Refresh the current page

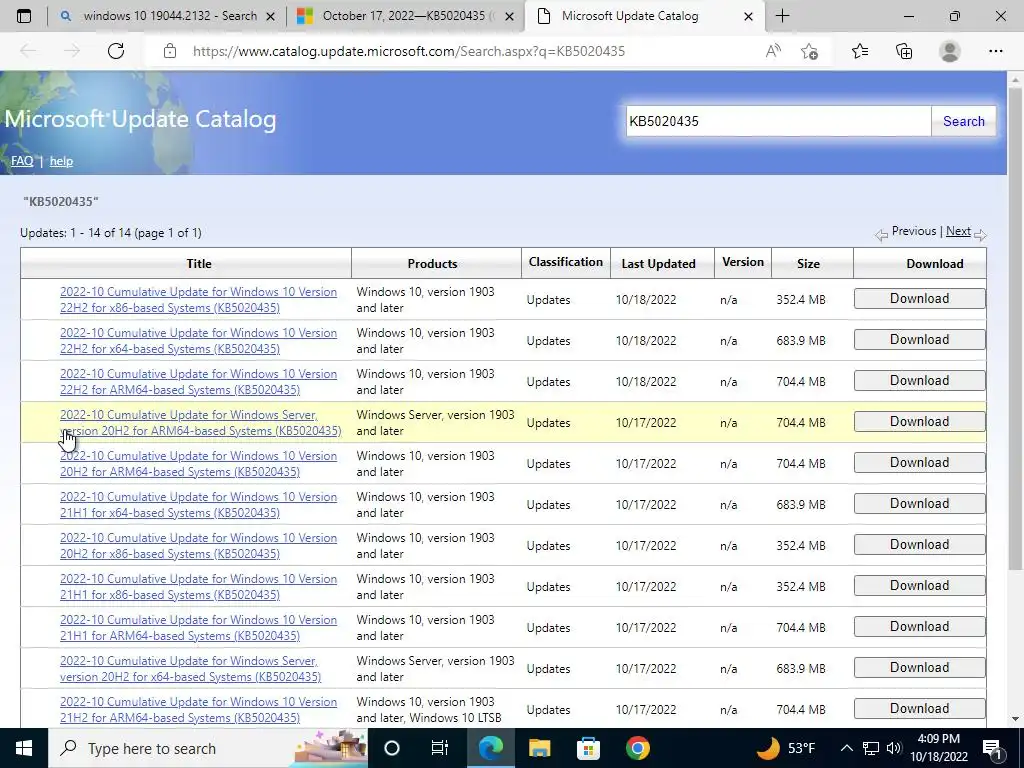tap(116, 51)
